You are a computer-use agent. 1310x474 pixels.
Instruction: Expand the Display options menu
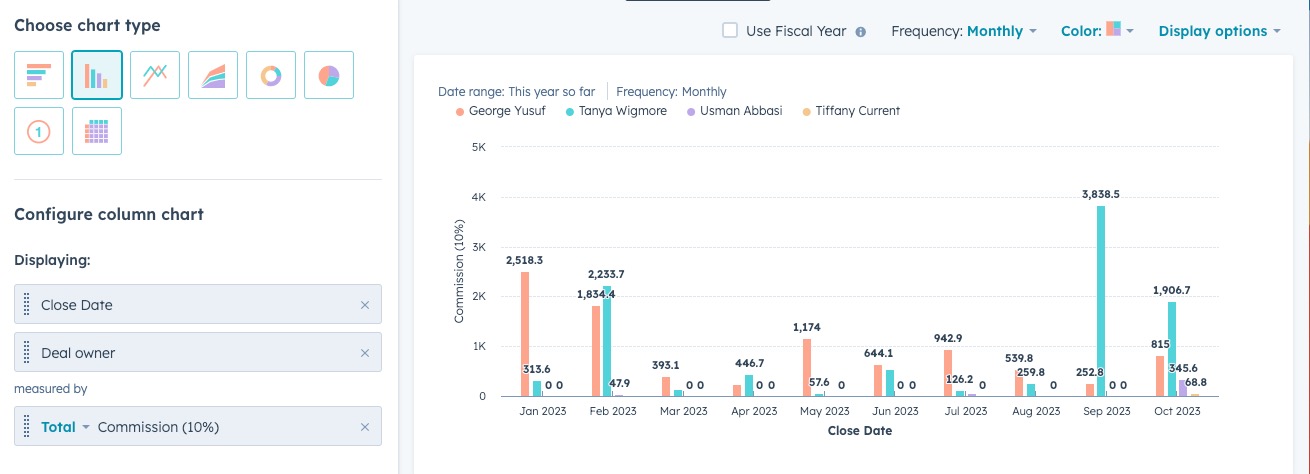(1219, 31)
